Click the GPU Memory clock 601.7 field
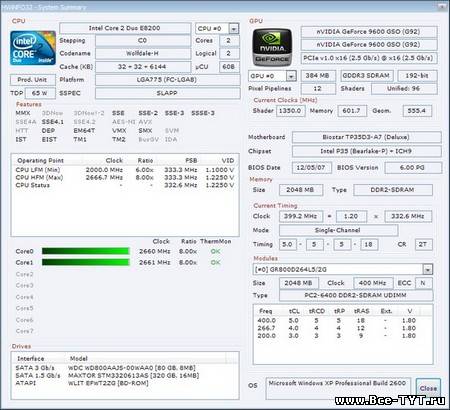Screen dimensions: 450x410 pyautogui.click(x=352, y=111)
